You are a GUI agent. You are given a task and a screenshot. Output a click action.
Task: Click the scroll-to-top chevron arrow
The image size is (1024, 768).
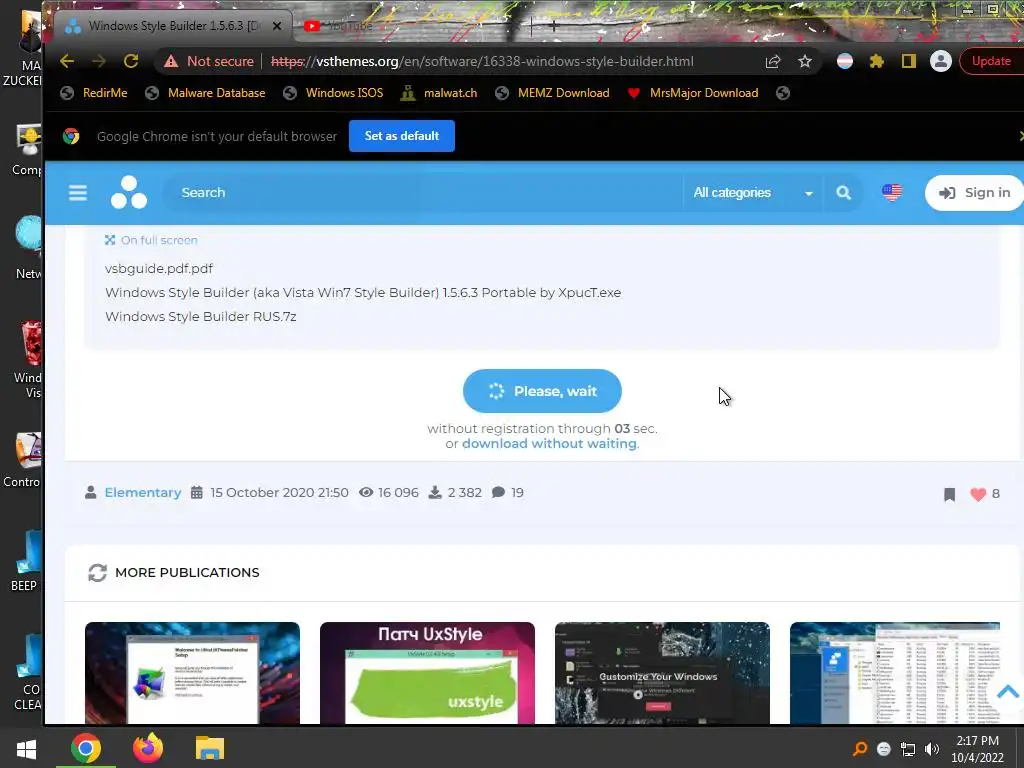click(1008, 692)
